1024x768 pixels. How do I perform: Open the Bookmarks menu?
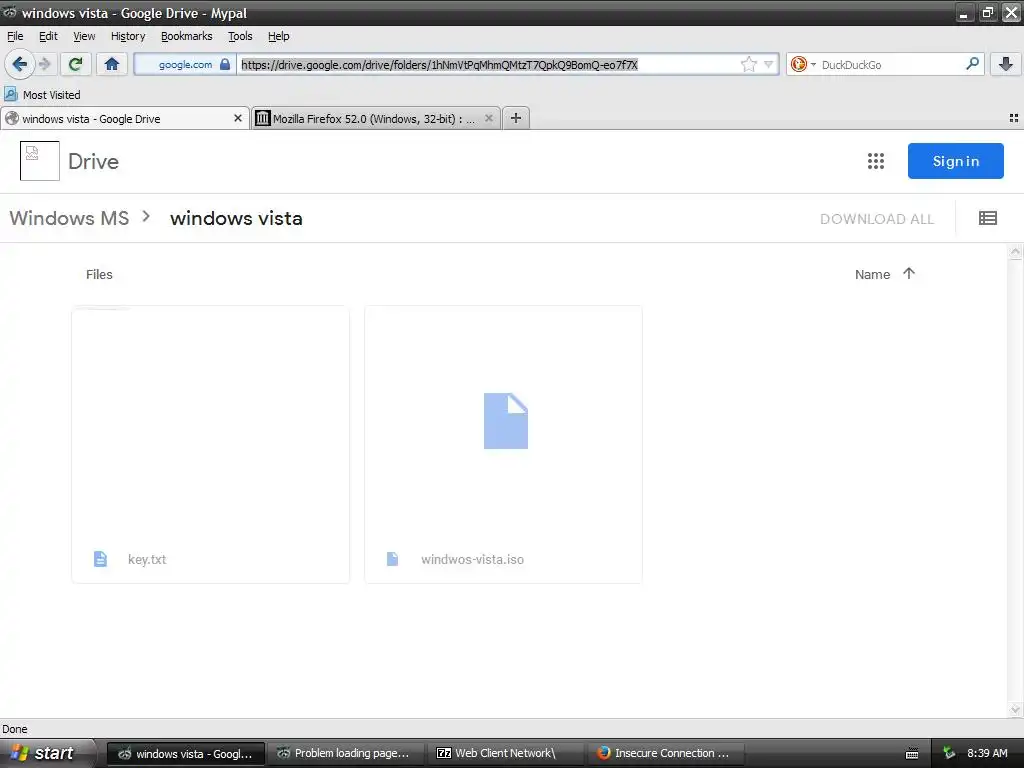point(187,36)
